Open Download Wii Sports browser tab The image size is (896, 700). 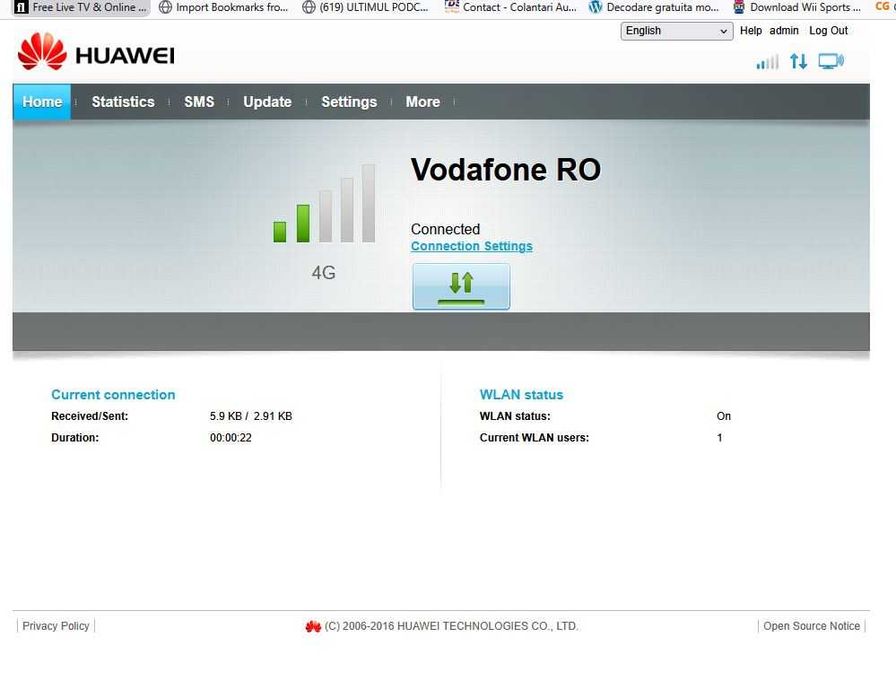click(x=798, y=7)
